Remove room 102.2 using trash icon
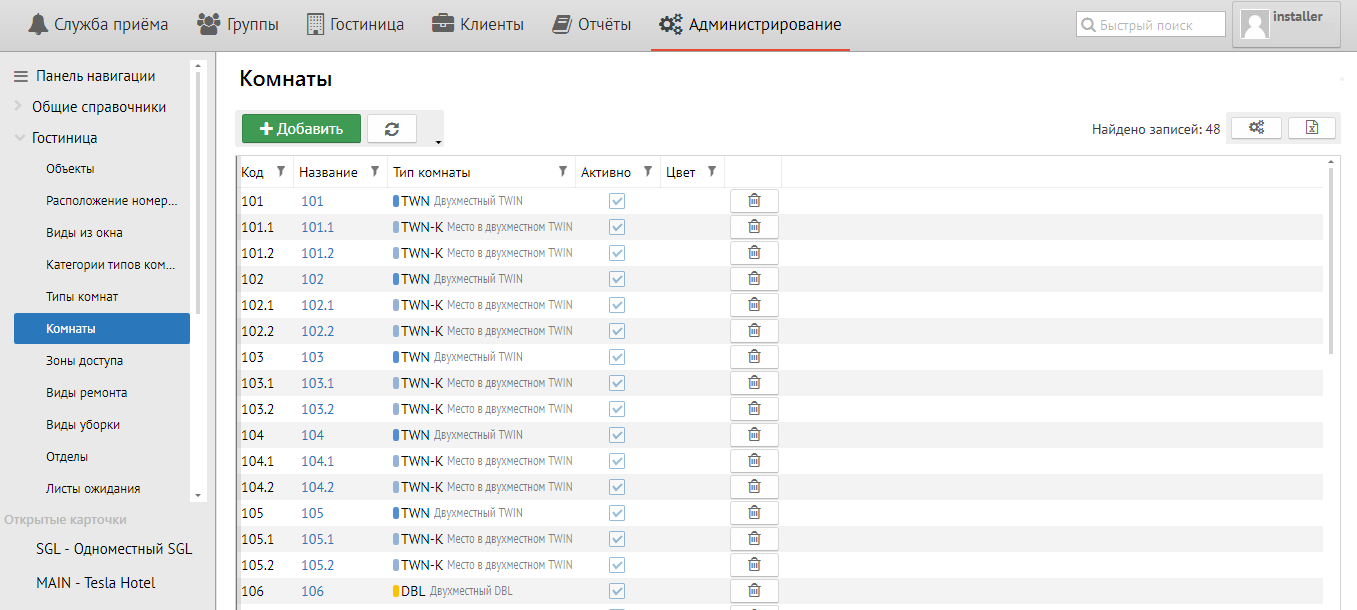The image size is (1357, 610). pyautogui.click(x=754, y=331)
